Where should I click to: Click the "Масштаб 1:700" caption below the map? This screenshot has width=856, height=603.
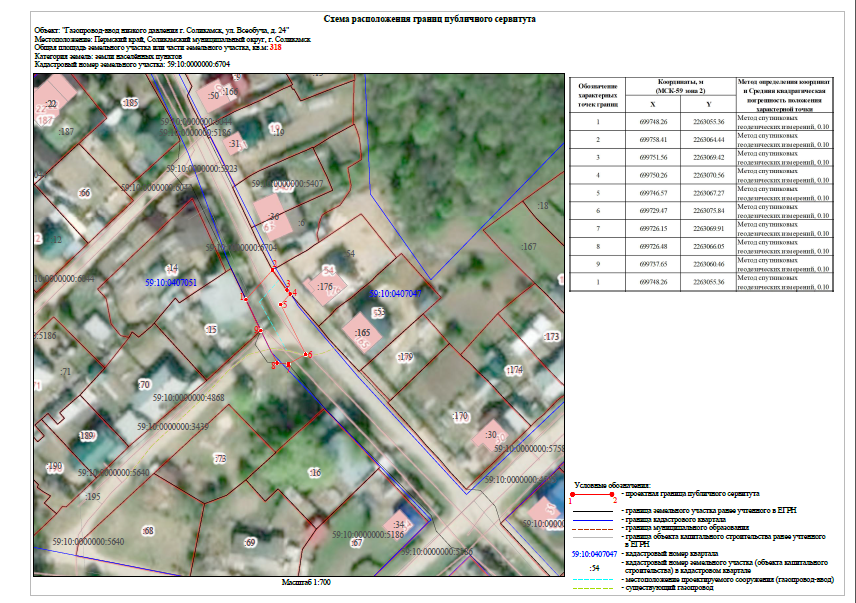[x=306, y=582]
